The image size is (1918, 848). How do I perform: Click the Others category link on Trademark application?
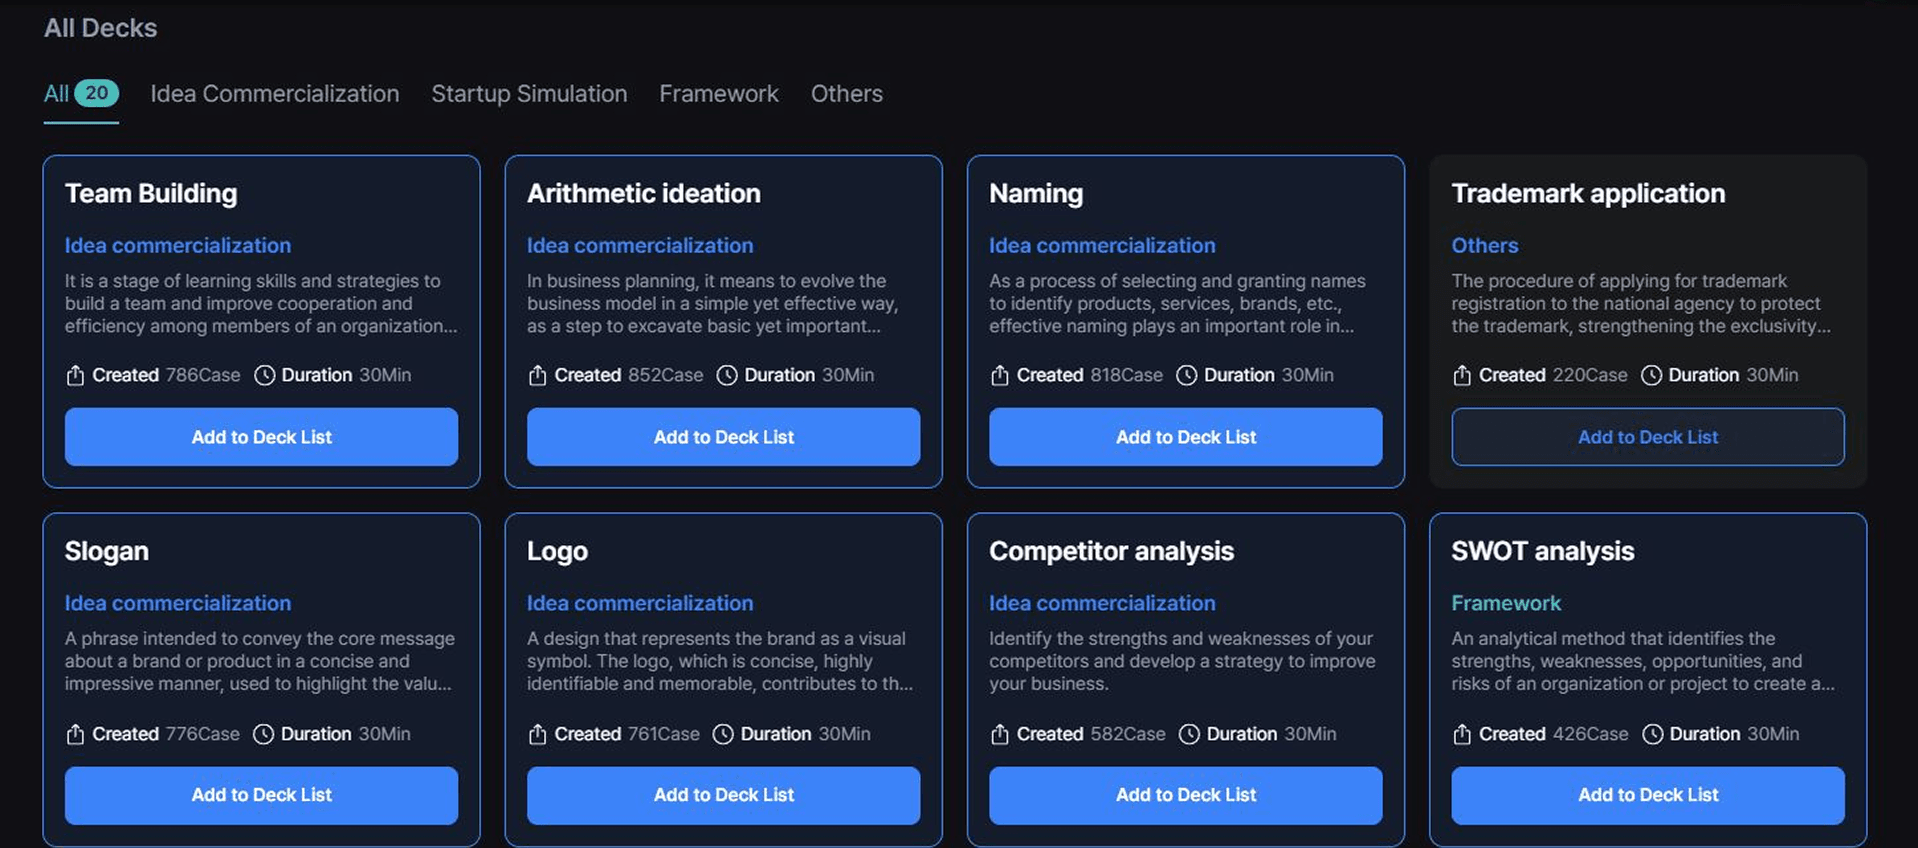click(x=1484, y=245)
